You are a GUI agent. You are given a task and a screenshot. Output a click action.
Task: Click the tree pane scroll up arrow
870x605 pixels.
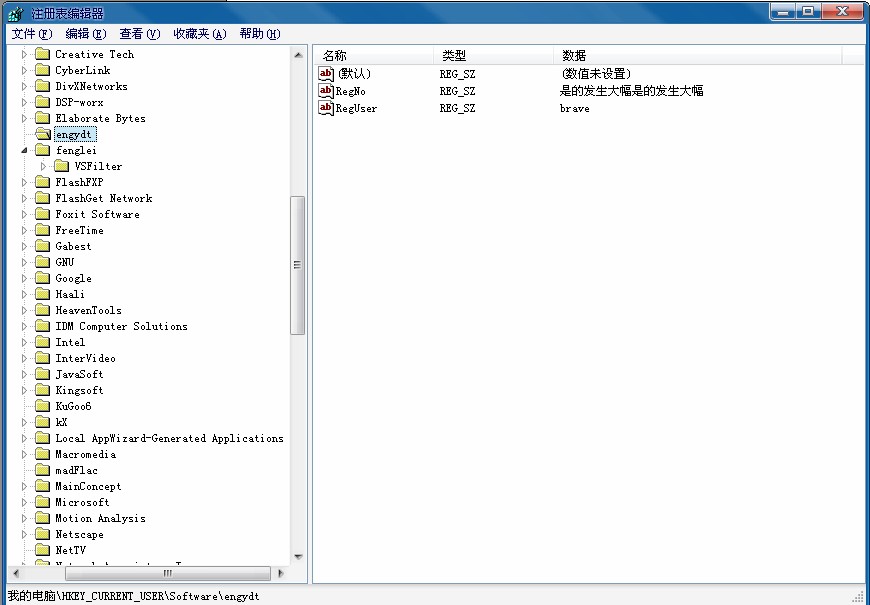pyautogui.click(x=298, y=54)
